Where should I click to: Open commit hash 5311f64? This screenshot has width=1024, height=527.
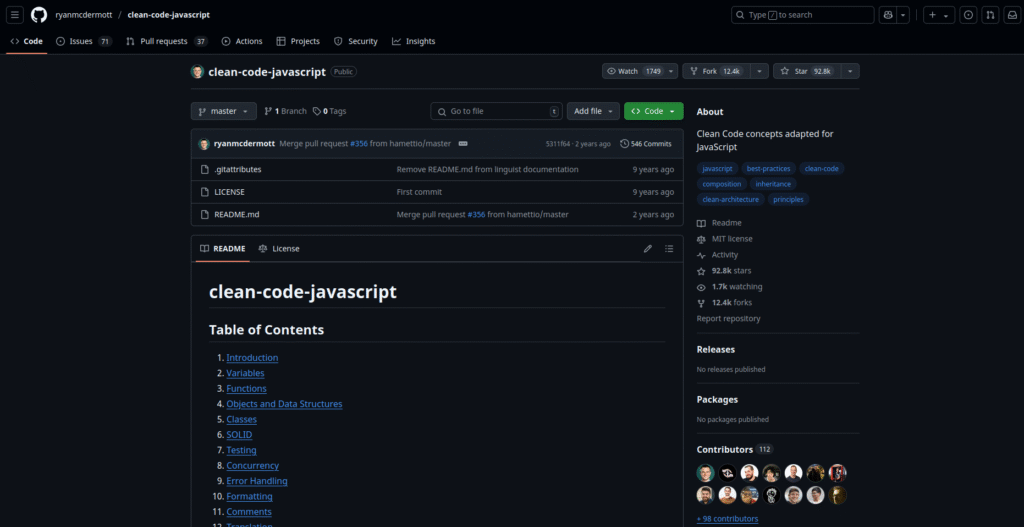pos(559,144)
